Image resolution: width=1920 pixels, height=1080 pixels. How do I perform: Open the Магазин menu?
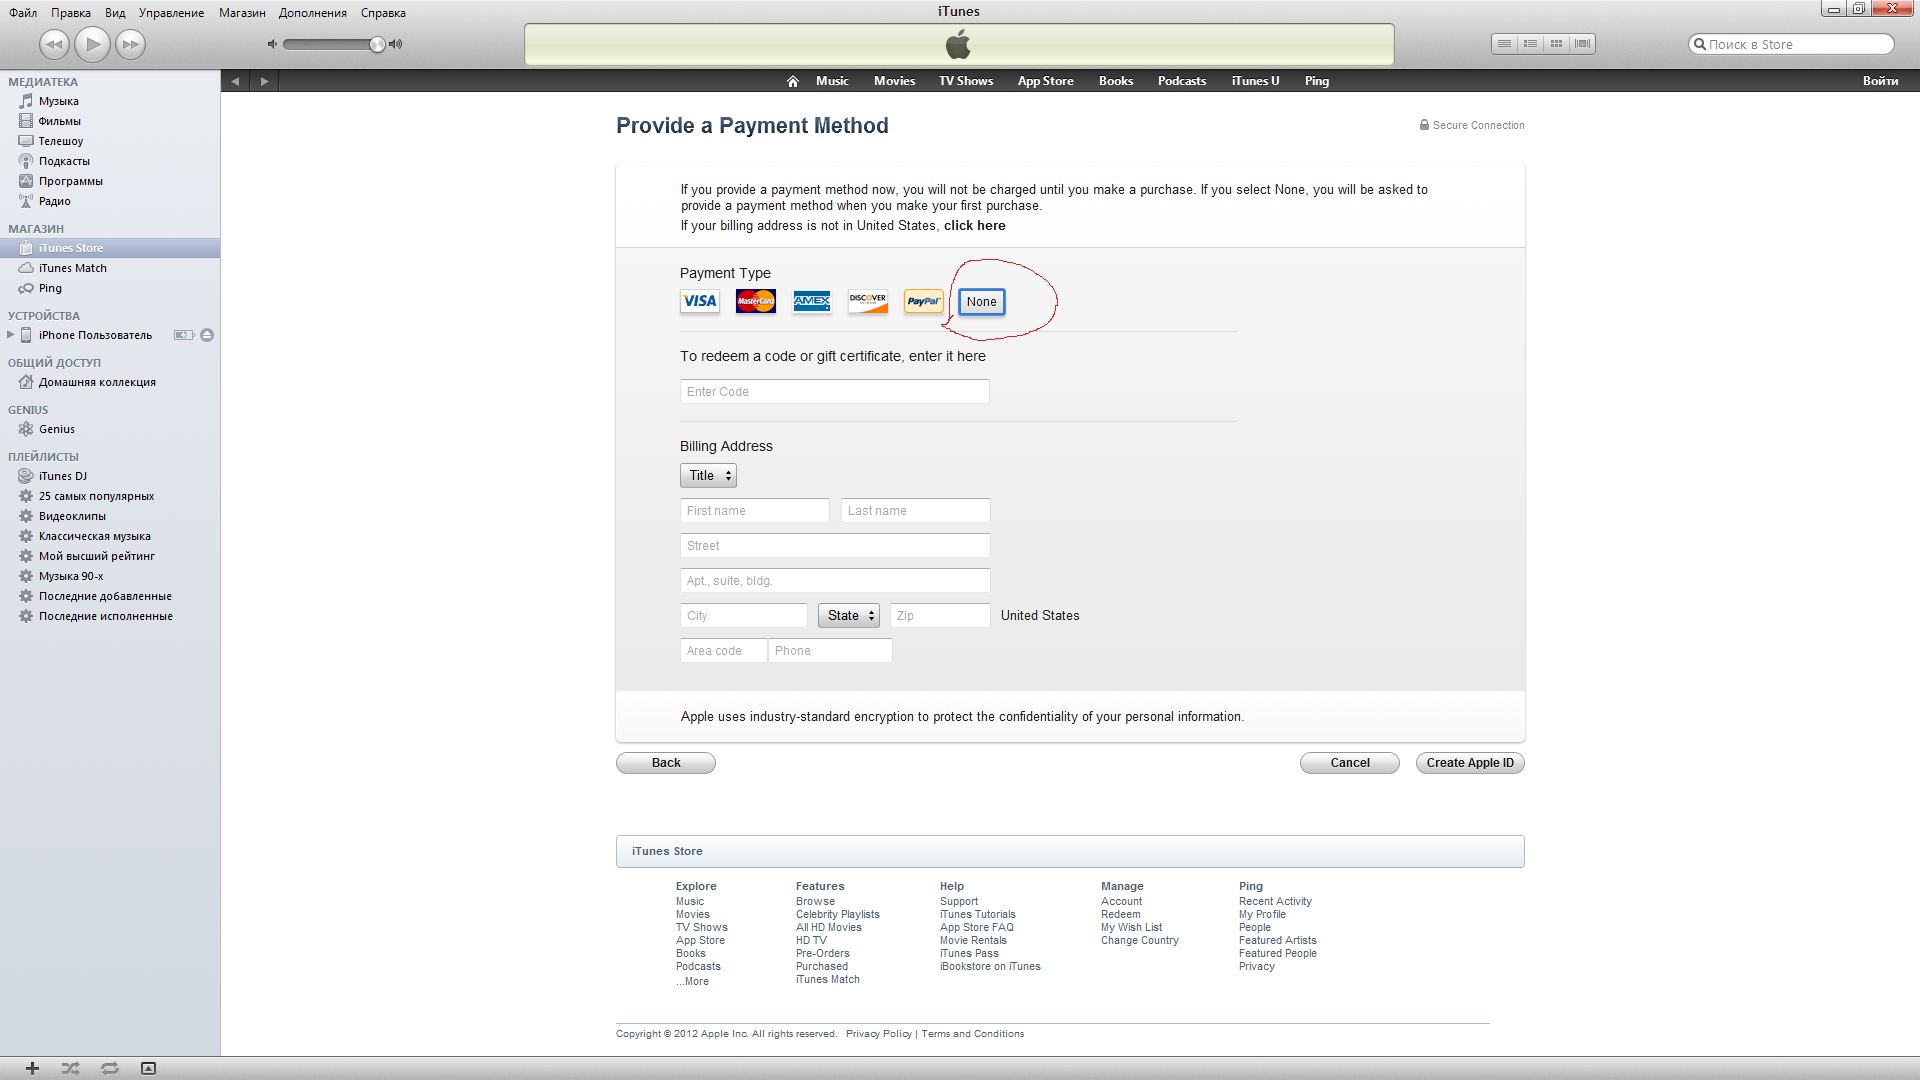242,13
